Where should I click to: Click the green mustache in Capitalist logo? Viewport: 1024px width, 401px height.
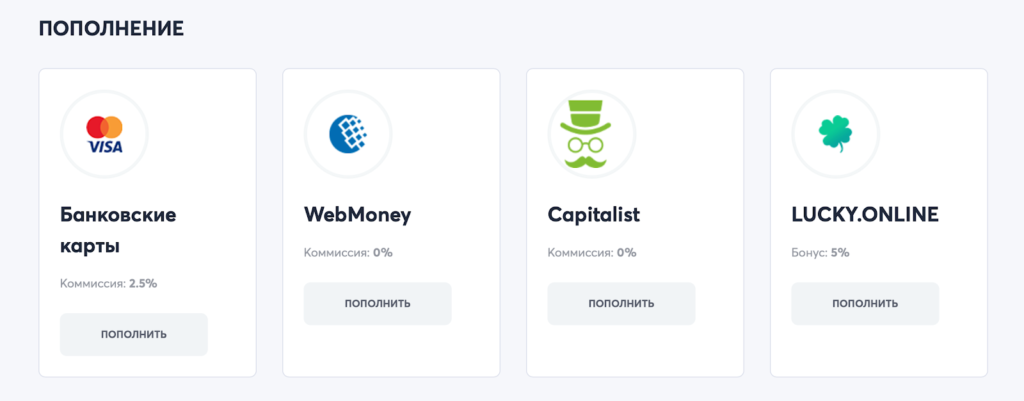click(x=591, y=160)
